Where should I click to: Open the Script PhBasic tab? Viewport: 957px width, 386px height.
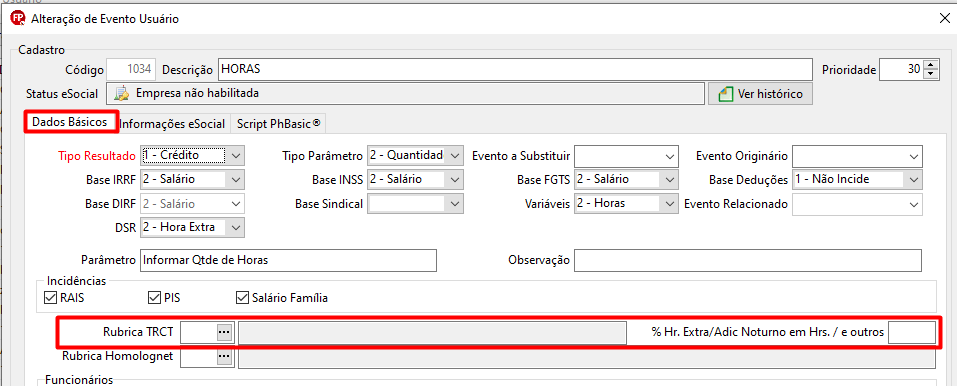point(278,124)
